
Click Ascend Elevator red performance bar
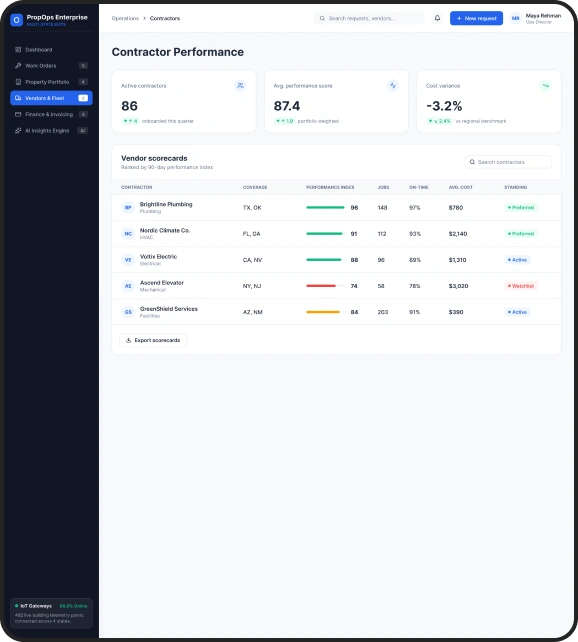[326, 286]
